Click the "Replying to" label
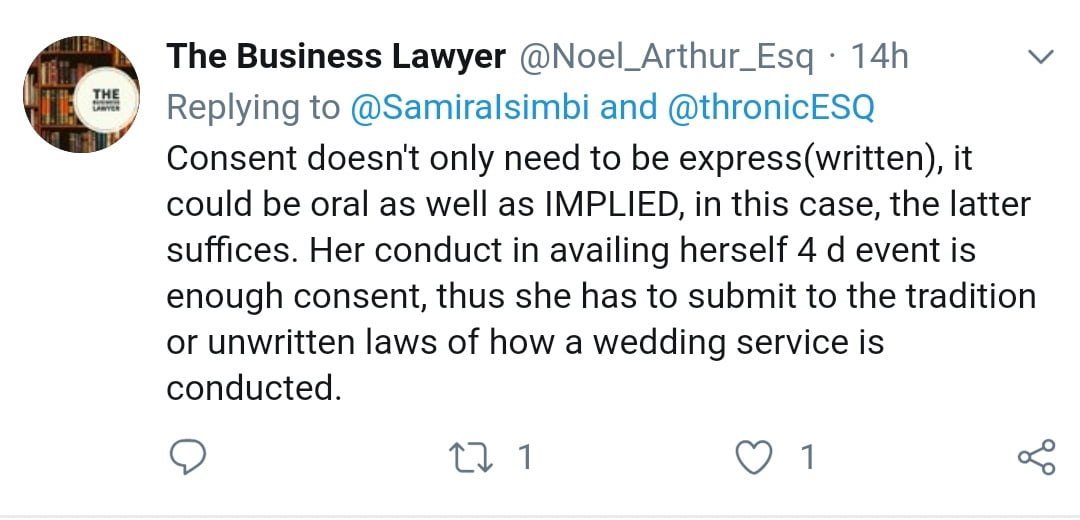Viewport: 1080px width, 520px height. click(253, 107)
